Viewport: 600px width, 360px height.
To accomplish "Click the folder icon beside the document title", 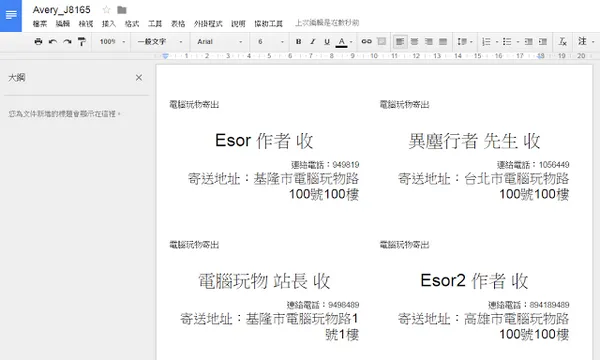I will pos(122,10).
